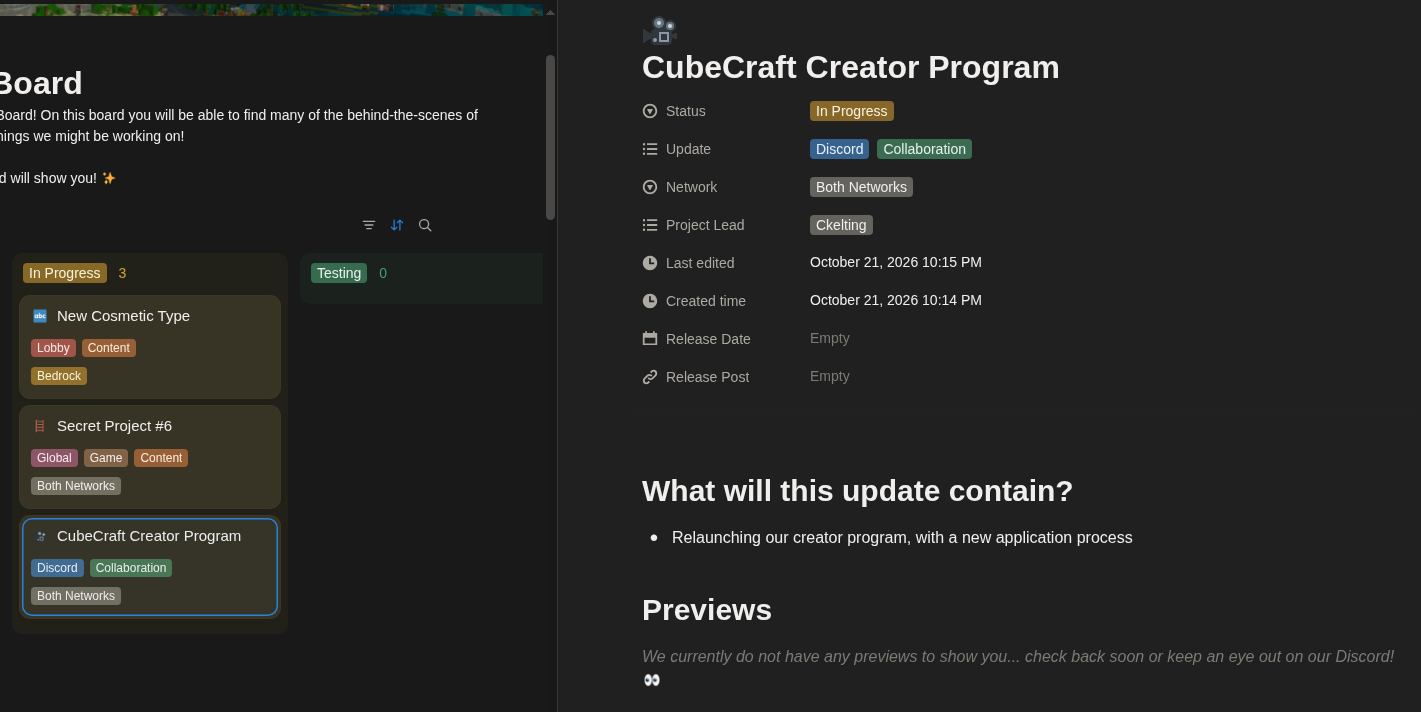Select the Testing column header
Screen dimensions: 1421x712
[339, 273]
